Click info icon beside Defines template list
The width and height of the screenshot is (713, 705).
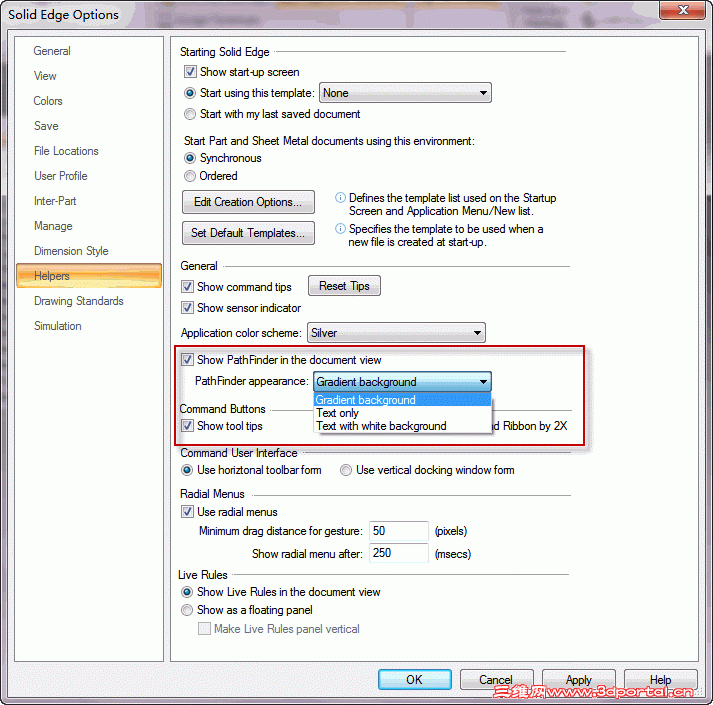(340, 197)
